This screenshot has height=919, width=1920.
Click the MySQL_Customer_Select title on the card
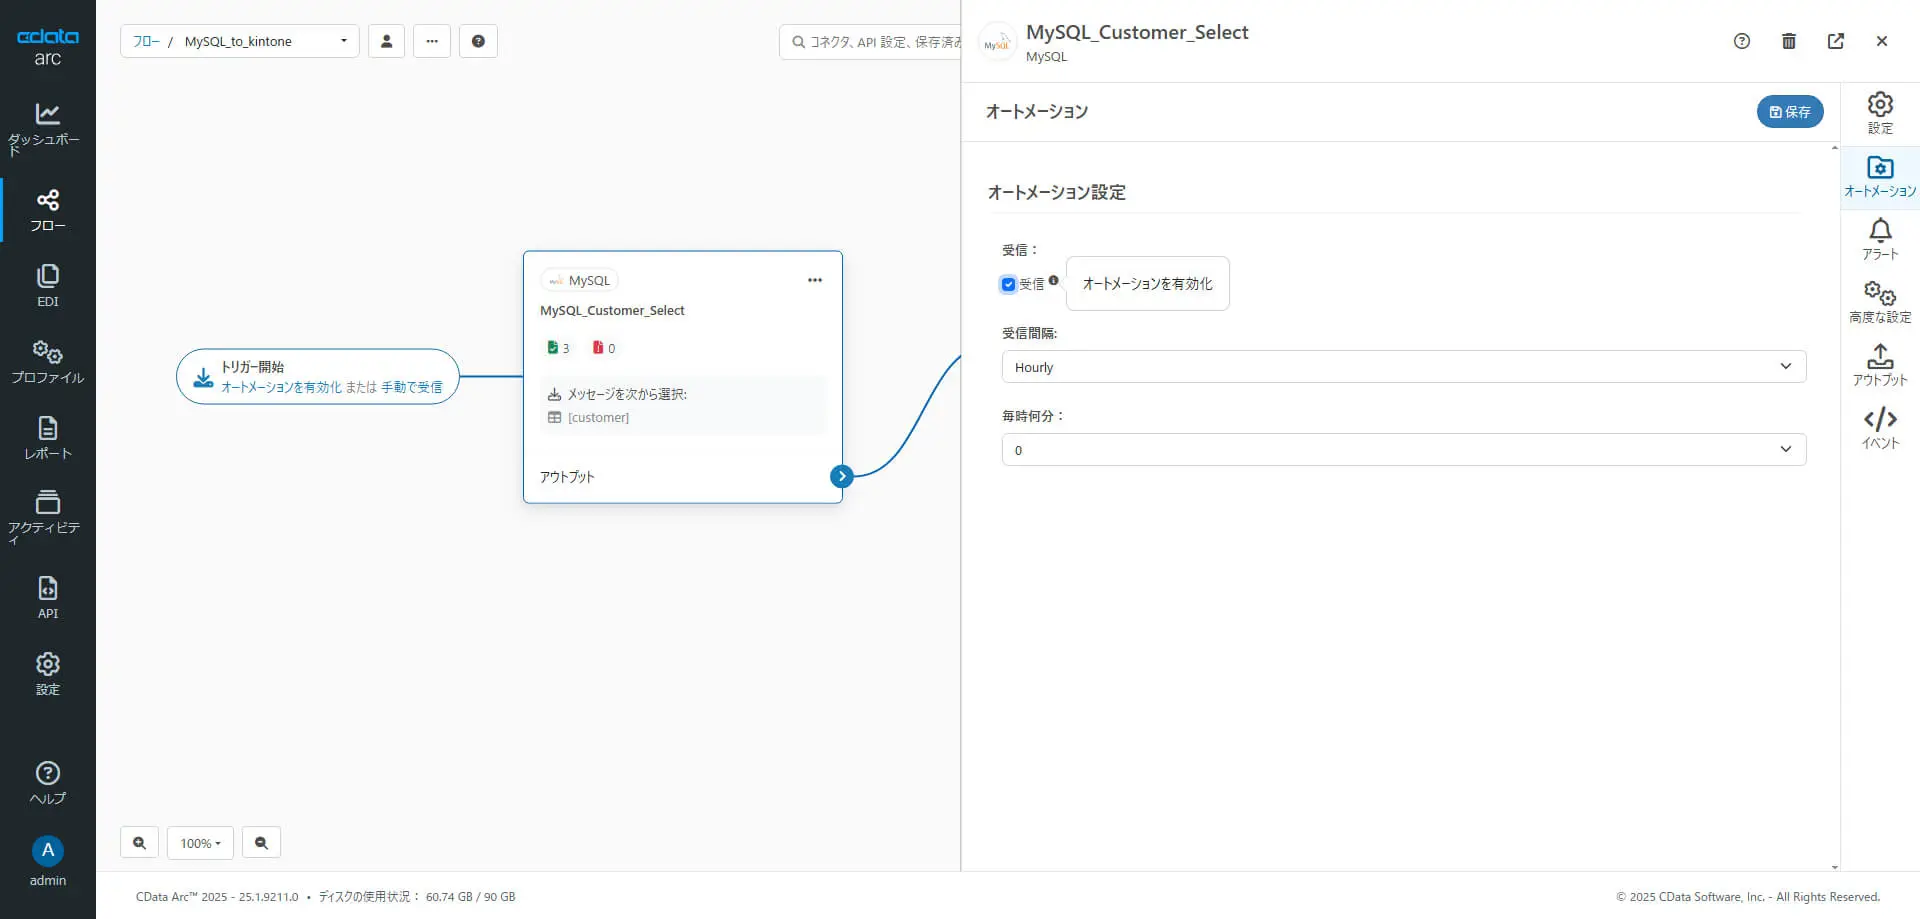pos(612,311)
